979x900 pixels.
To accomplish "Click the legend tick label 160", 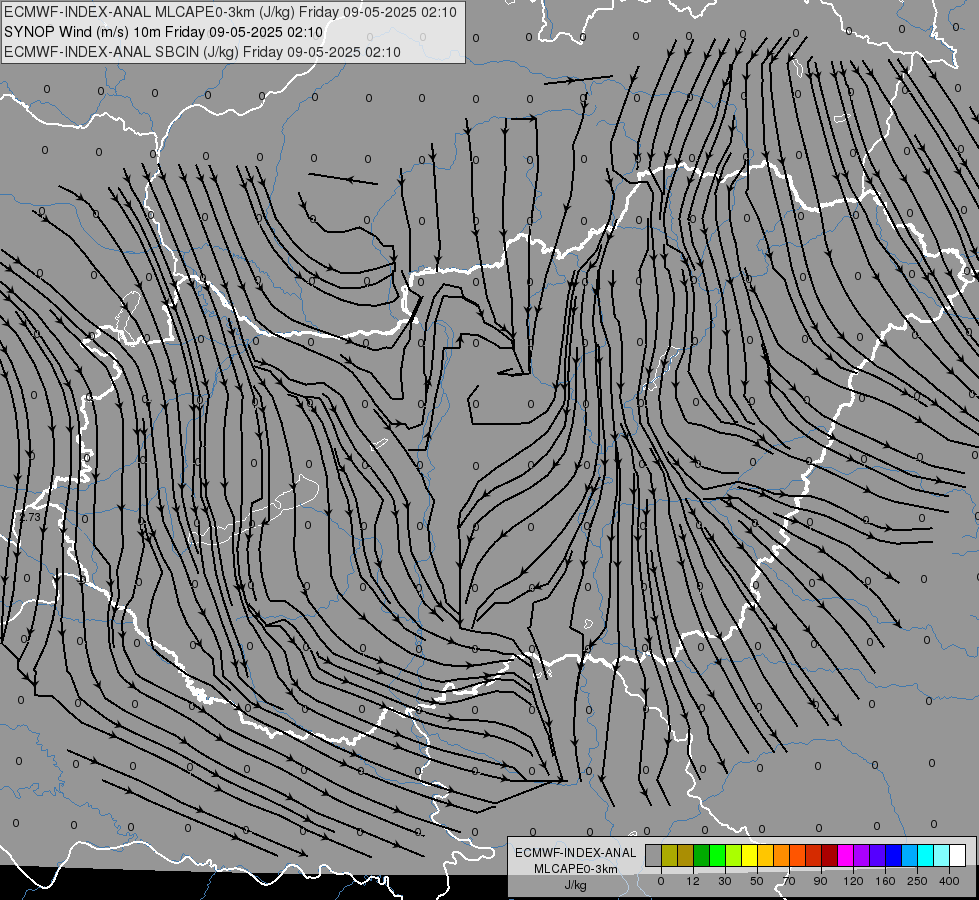I will pos(885,881).
